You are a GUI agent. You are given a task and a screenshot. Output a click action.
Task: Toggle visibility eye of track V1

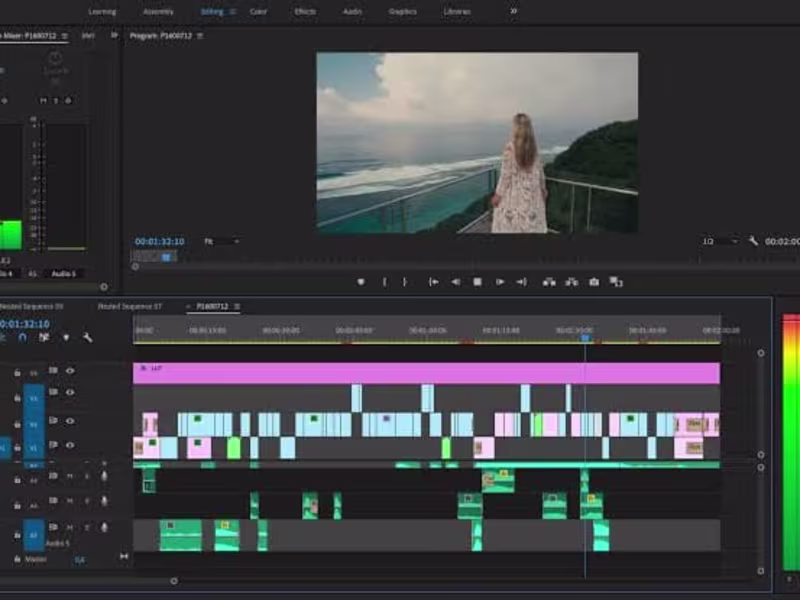pyautogui.click(x=70, y=445)
